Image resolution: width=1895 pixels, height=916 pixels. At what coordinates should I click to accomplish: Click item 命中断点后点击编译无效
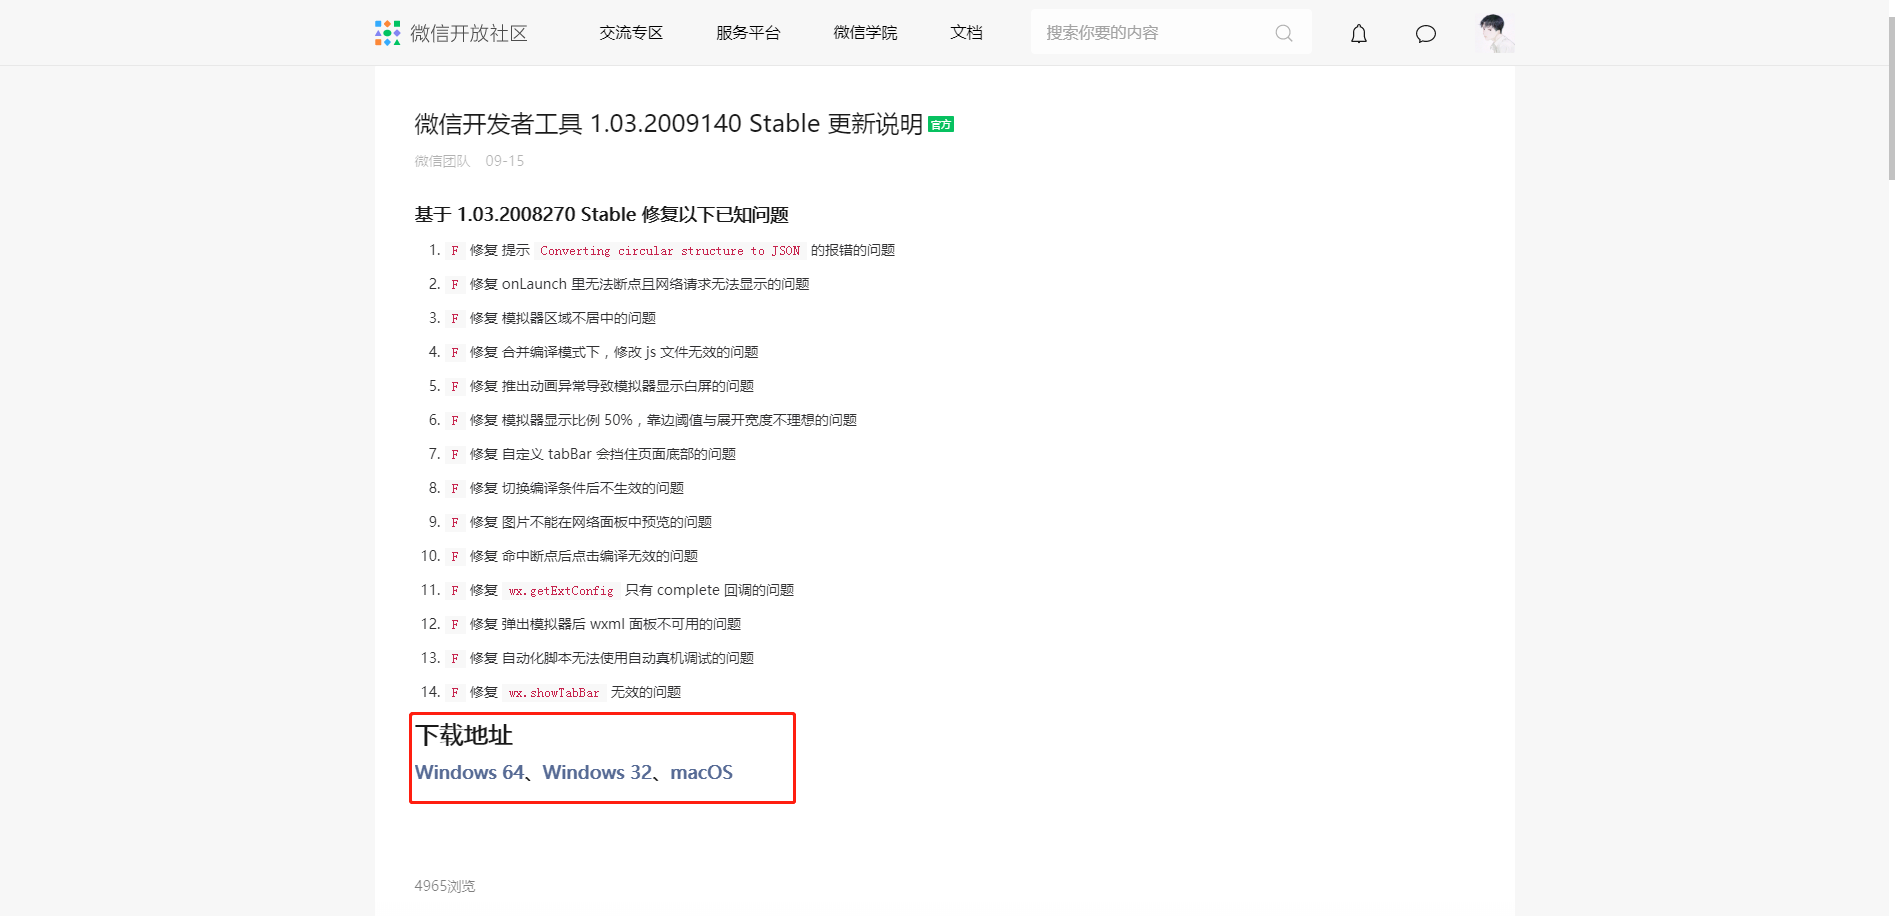pyautogui.click(x=584, y=556)
